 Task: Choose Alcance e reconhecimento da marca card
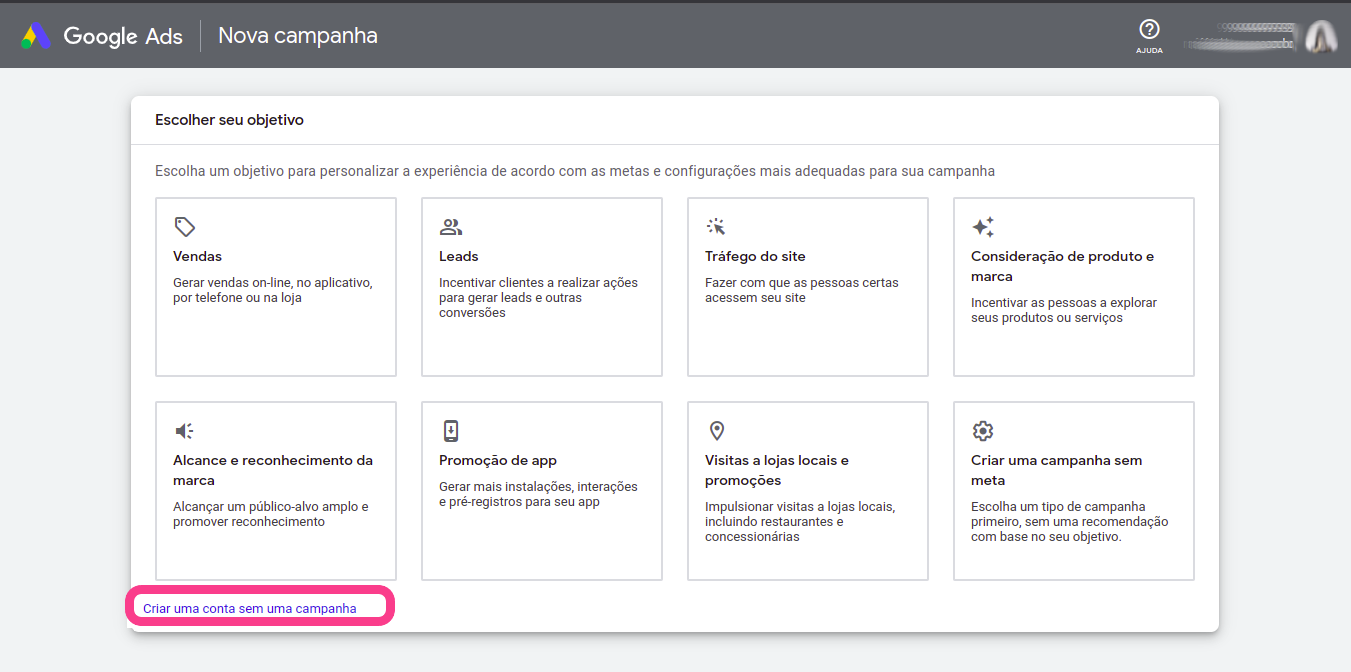pos(276,491)
